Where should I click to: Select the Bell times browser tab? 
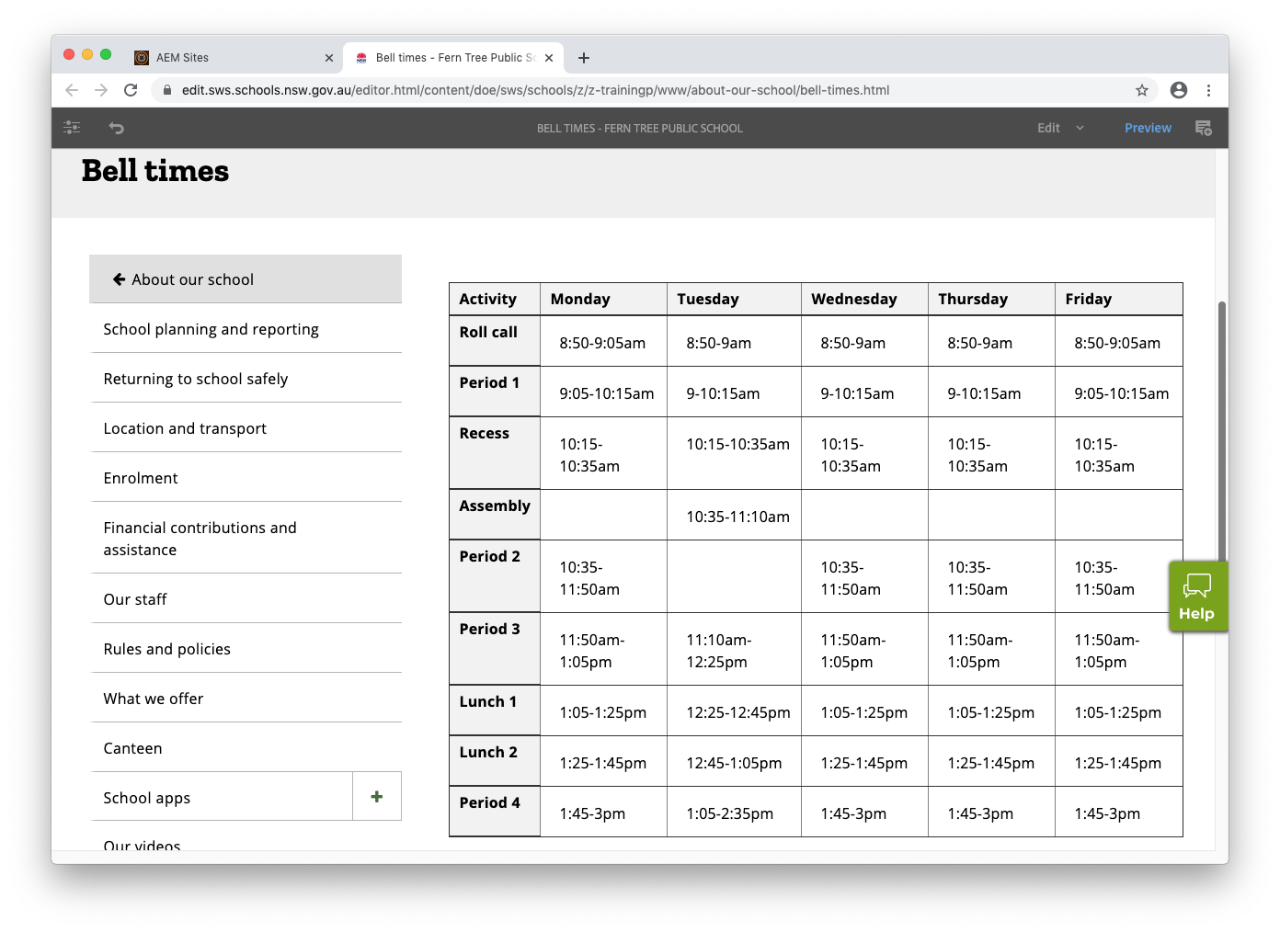(455, 58)
